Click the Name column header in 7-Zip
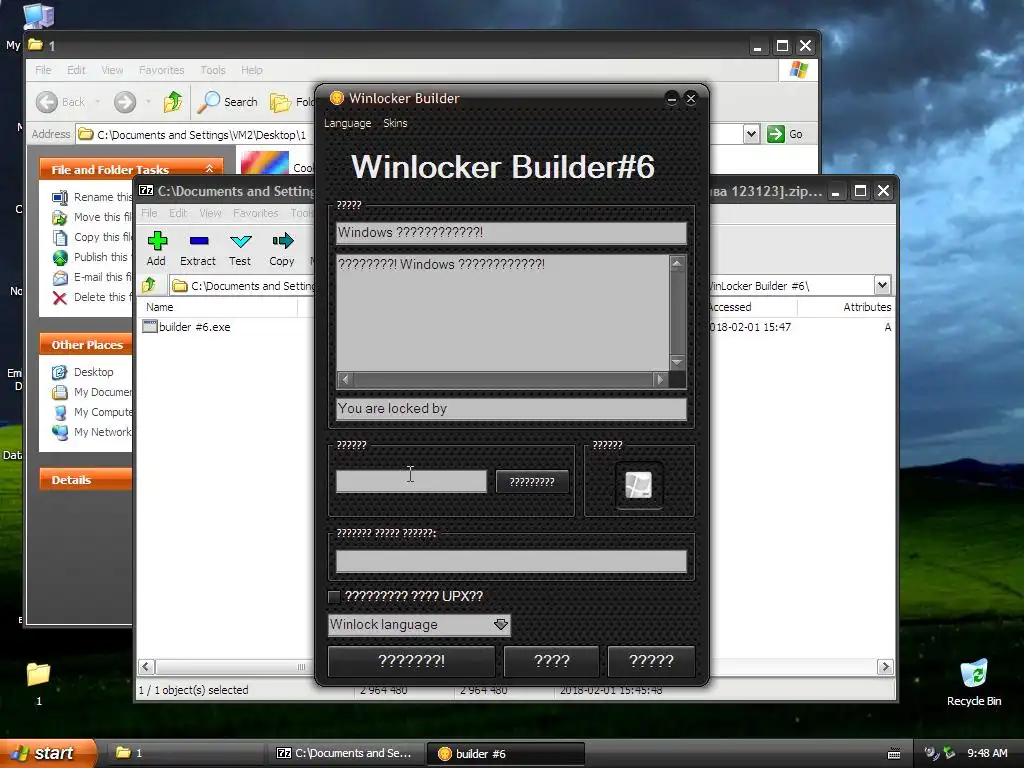Screen dimensions: 1024x768 pyautogui.click(x=160, y=307)
